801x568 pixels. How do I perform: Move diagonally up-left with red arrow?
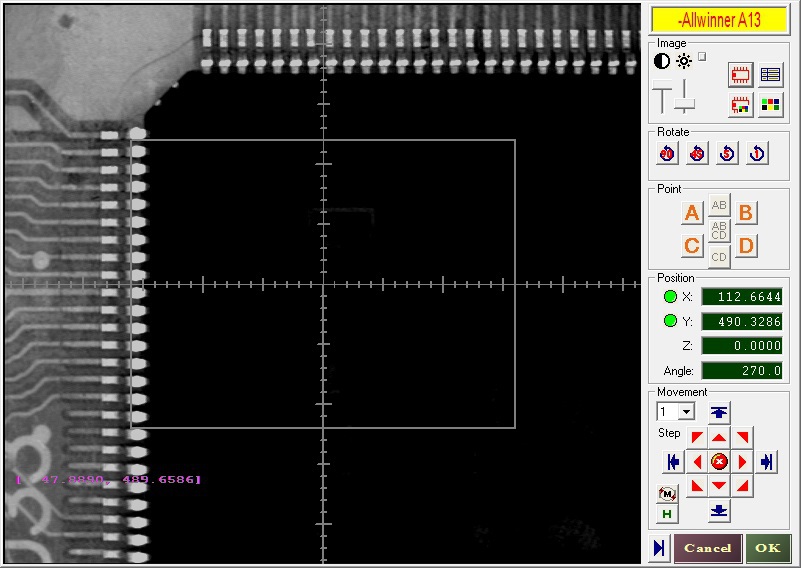(697, 438)
